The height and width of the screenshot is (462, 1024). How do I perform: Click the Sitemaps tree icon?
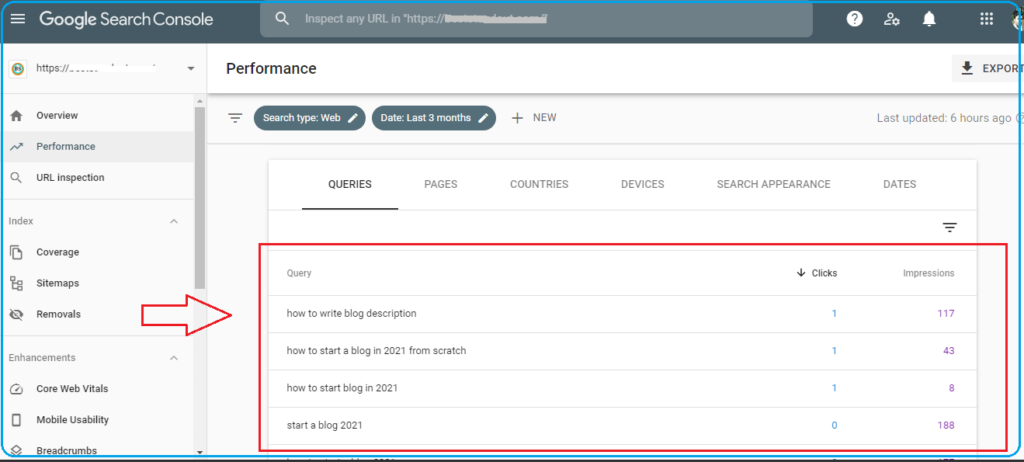click(17, 284)
